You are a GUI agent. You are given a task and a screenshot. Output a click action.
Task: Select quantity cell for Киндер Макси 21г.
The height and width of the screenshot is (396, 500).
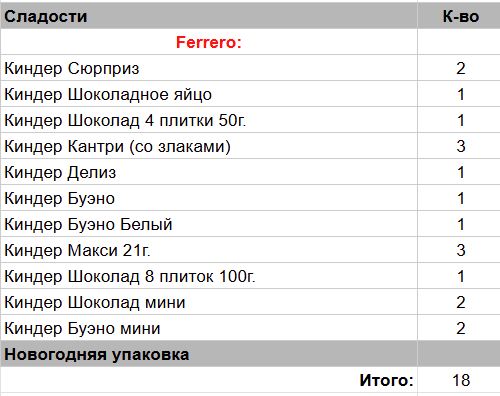[x=459, y=250]
